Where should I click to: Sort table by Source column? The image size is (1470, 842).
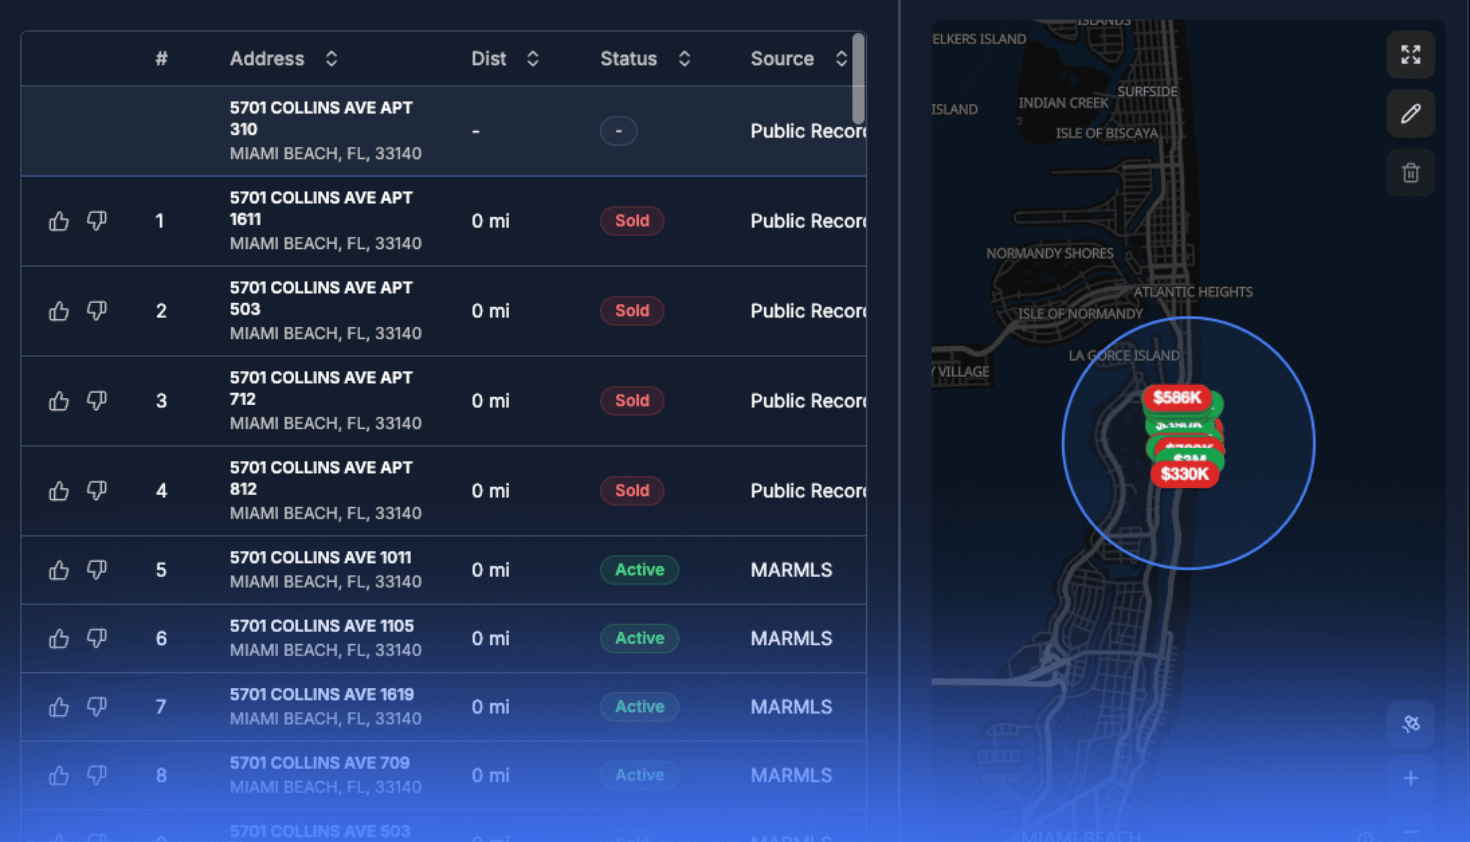pyautogui.click(x=841, y=59)
